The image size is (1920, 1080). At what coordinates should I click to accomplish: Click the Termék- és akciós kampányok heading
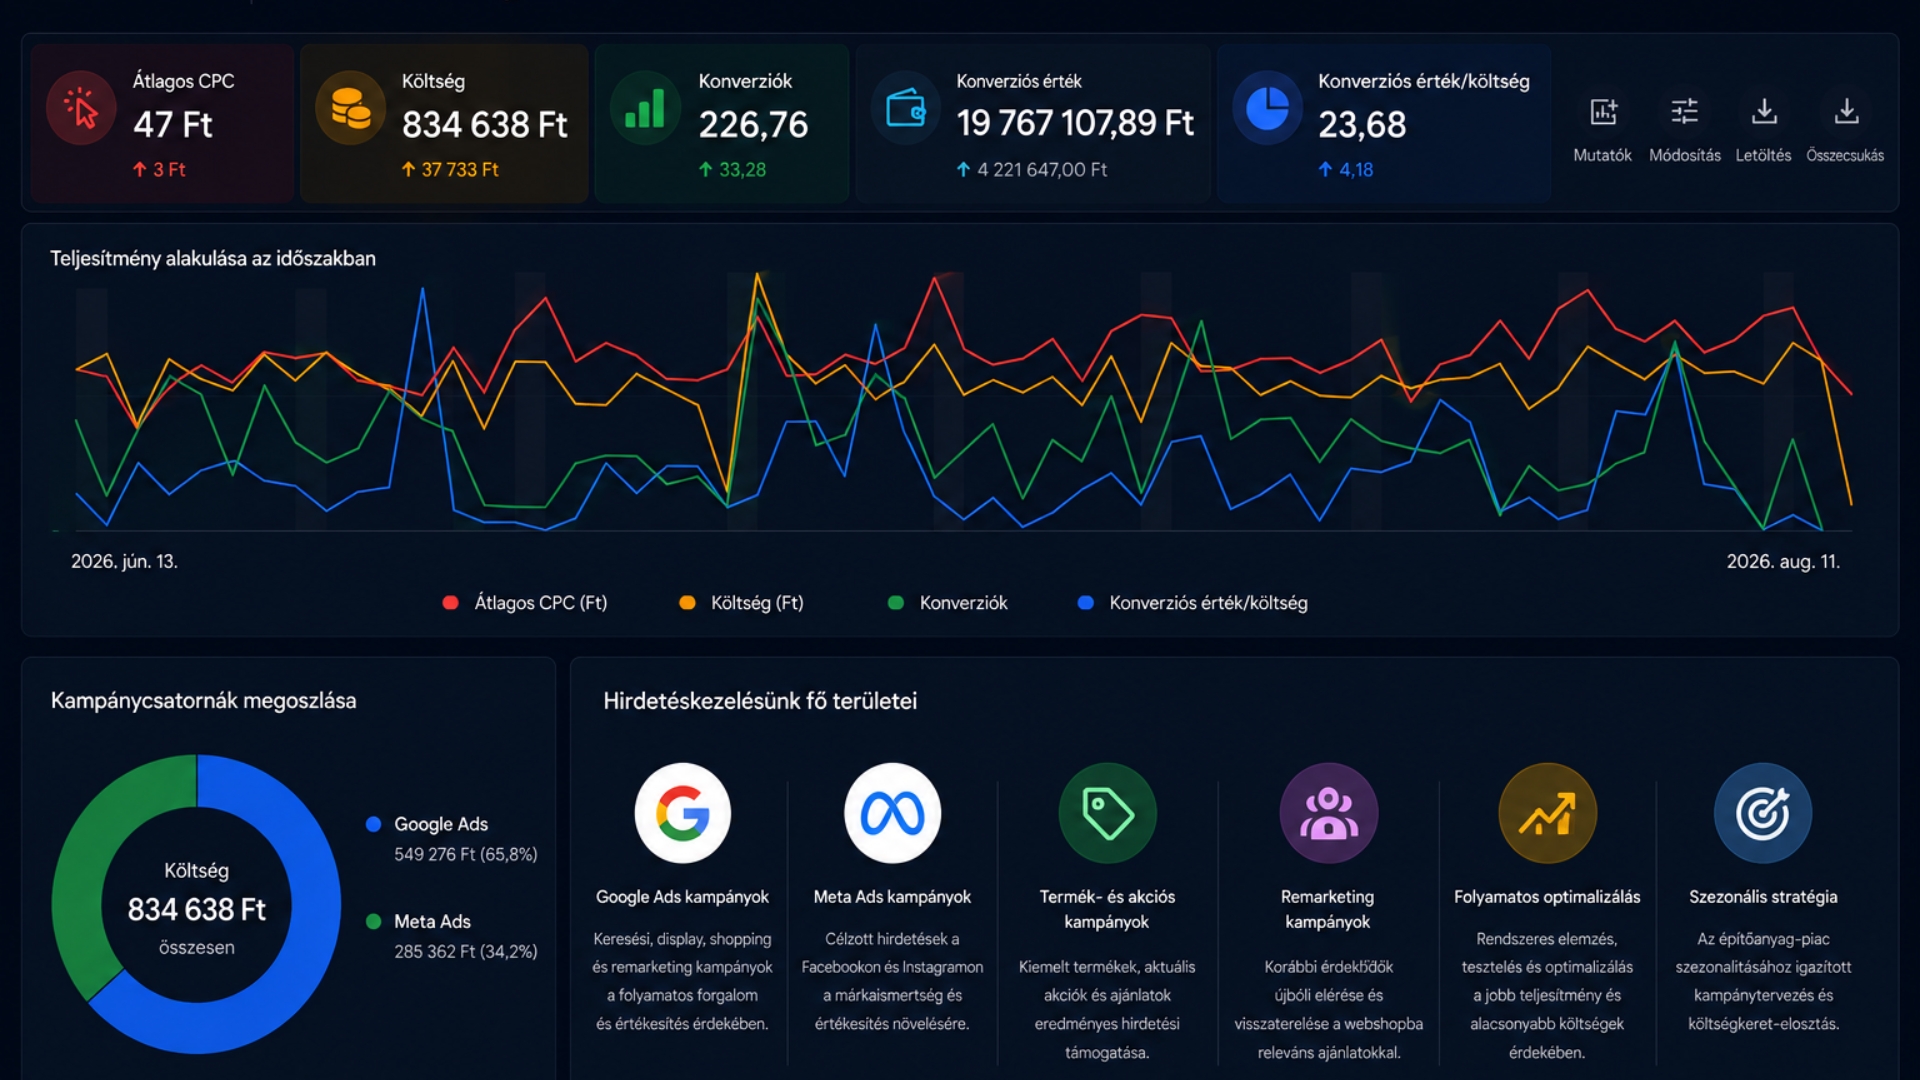coord(1107,909)
